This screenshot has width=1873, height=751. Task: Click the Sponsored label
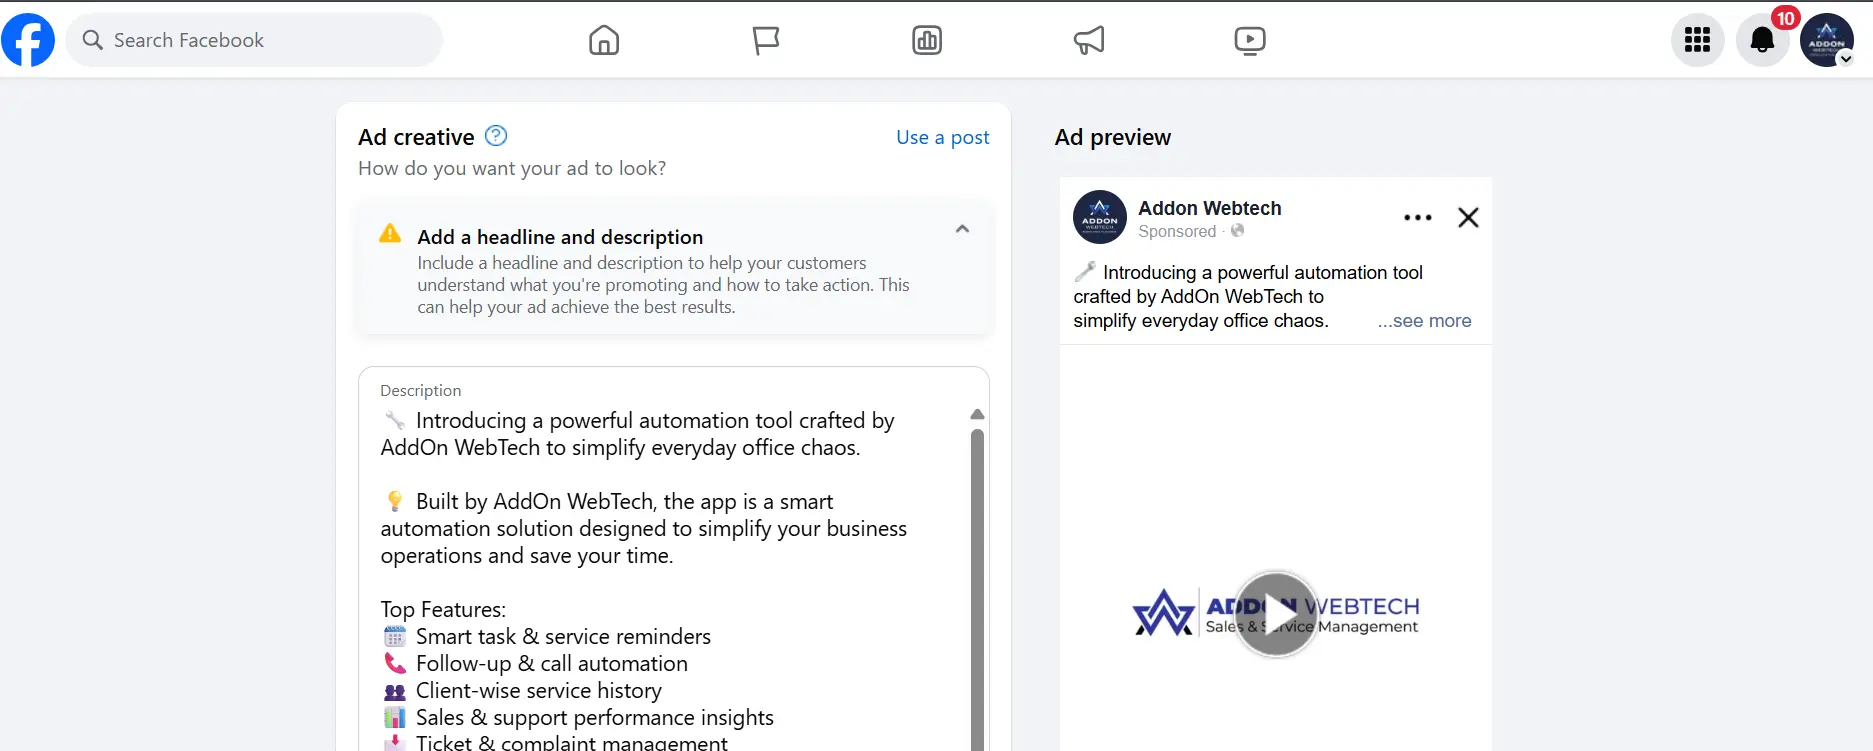click(x=1177, y=231)
